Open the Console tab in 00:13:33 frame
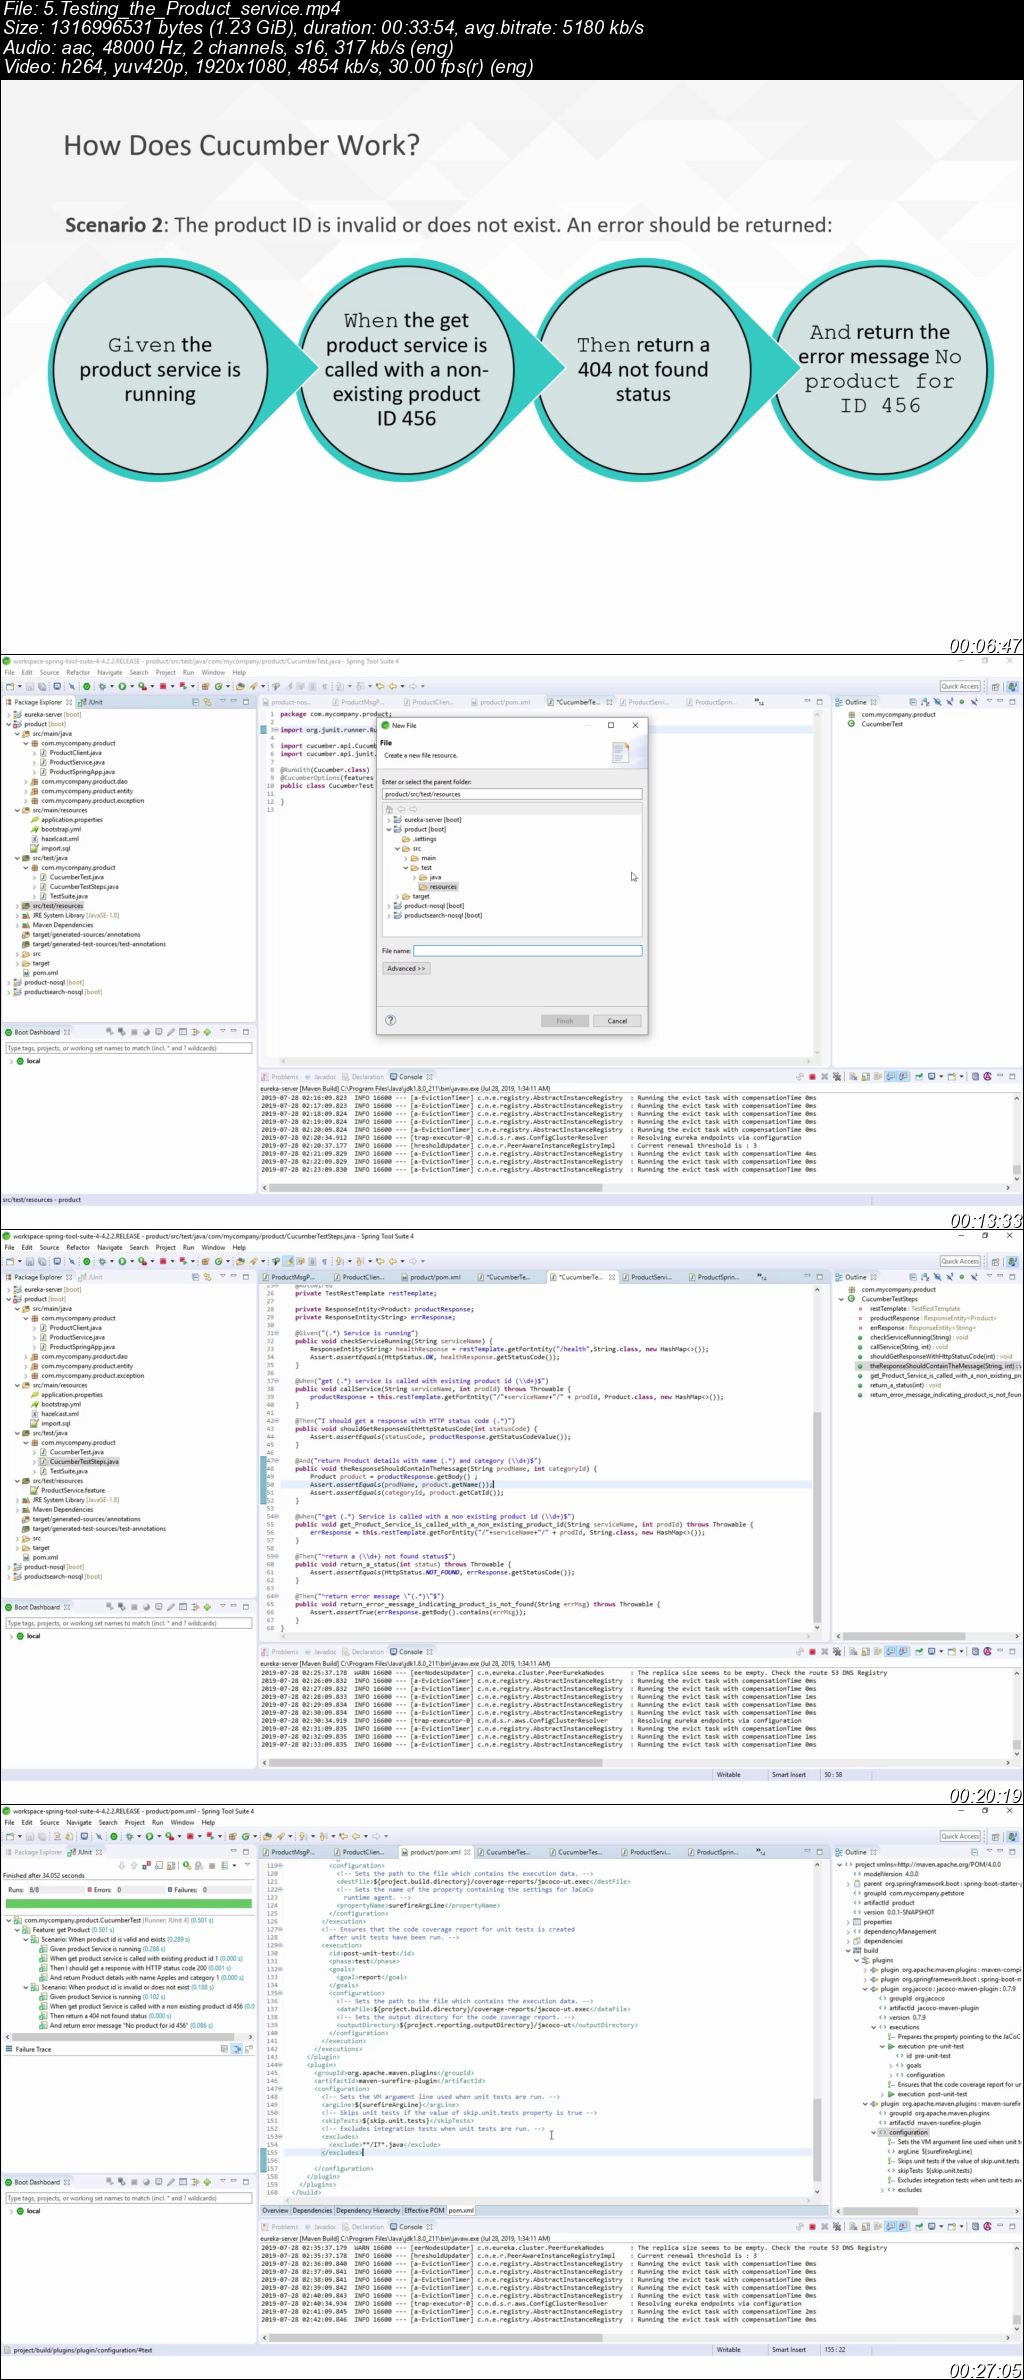The image size is (1024, 2380). [411, 1077]
